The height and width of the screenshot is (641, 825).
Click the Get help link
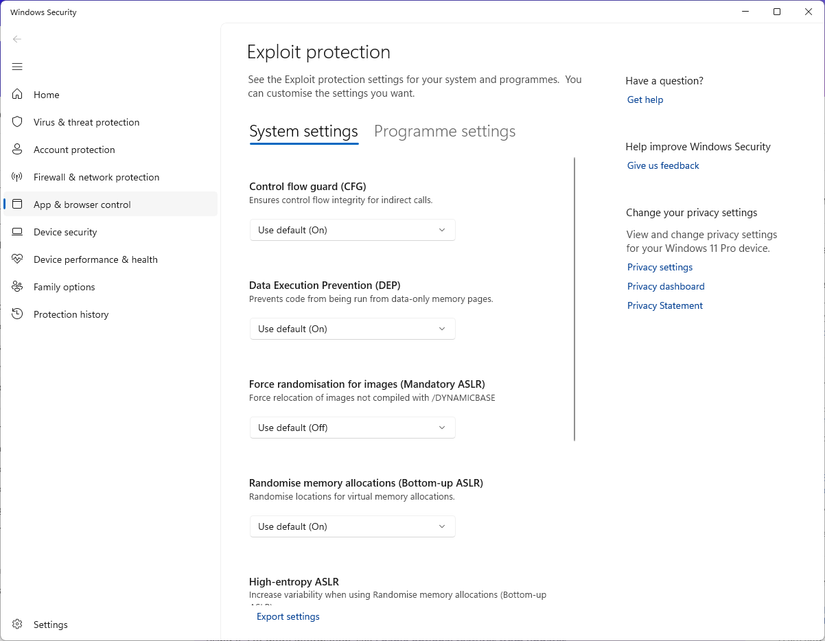click(643, 99)
